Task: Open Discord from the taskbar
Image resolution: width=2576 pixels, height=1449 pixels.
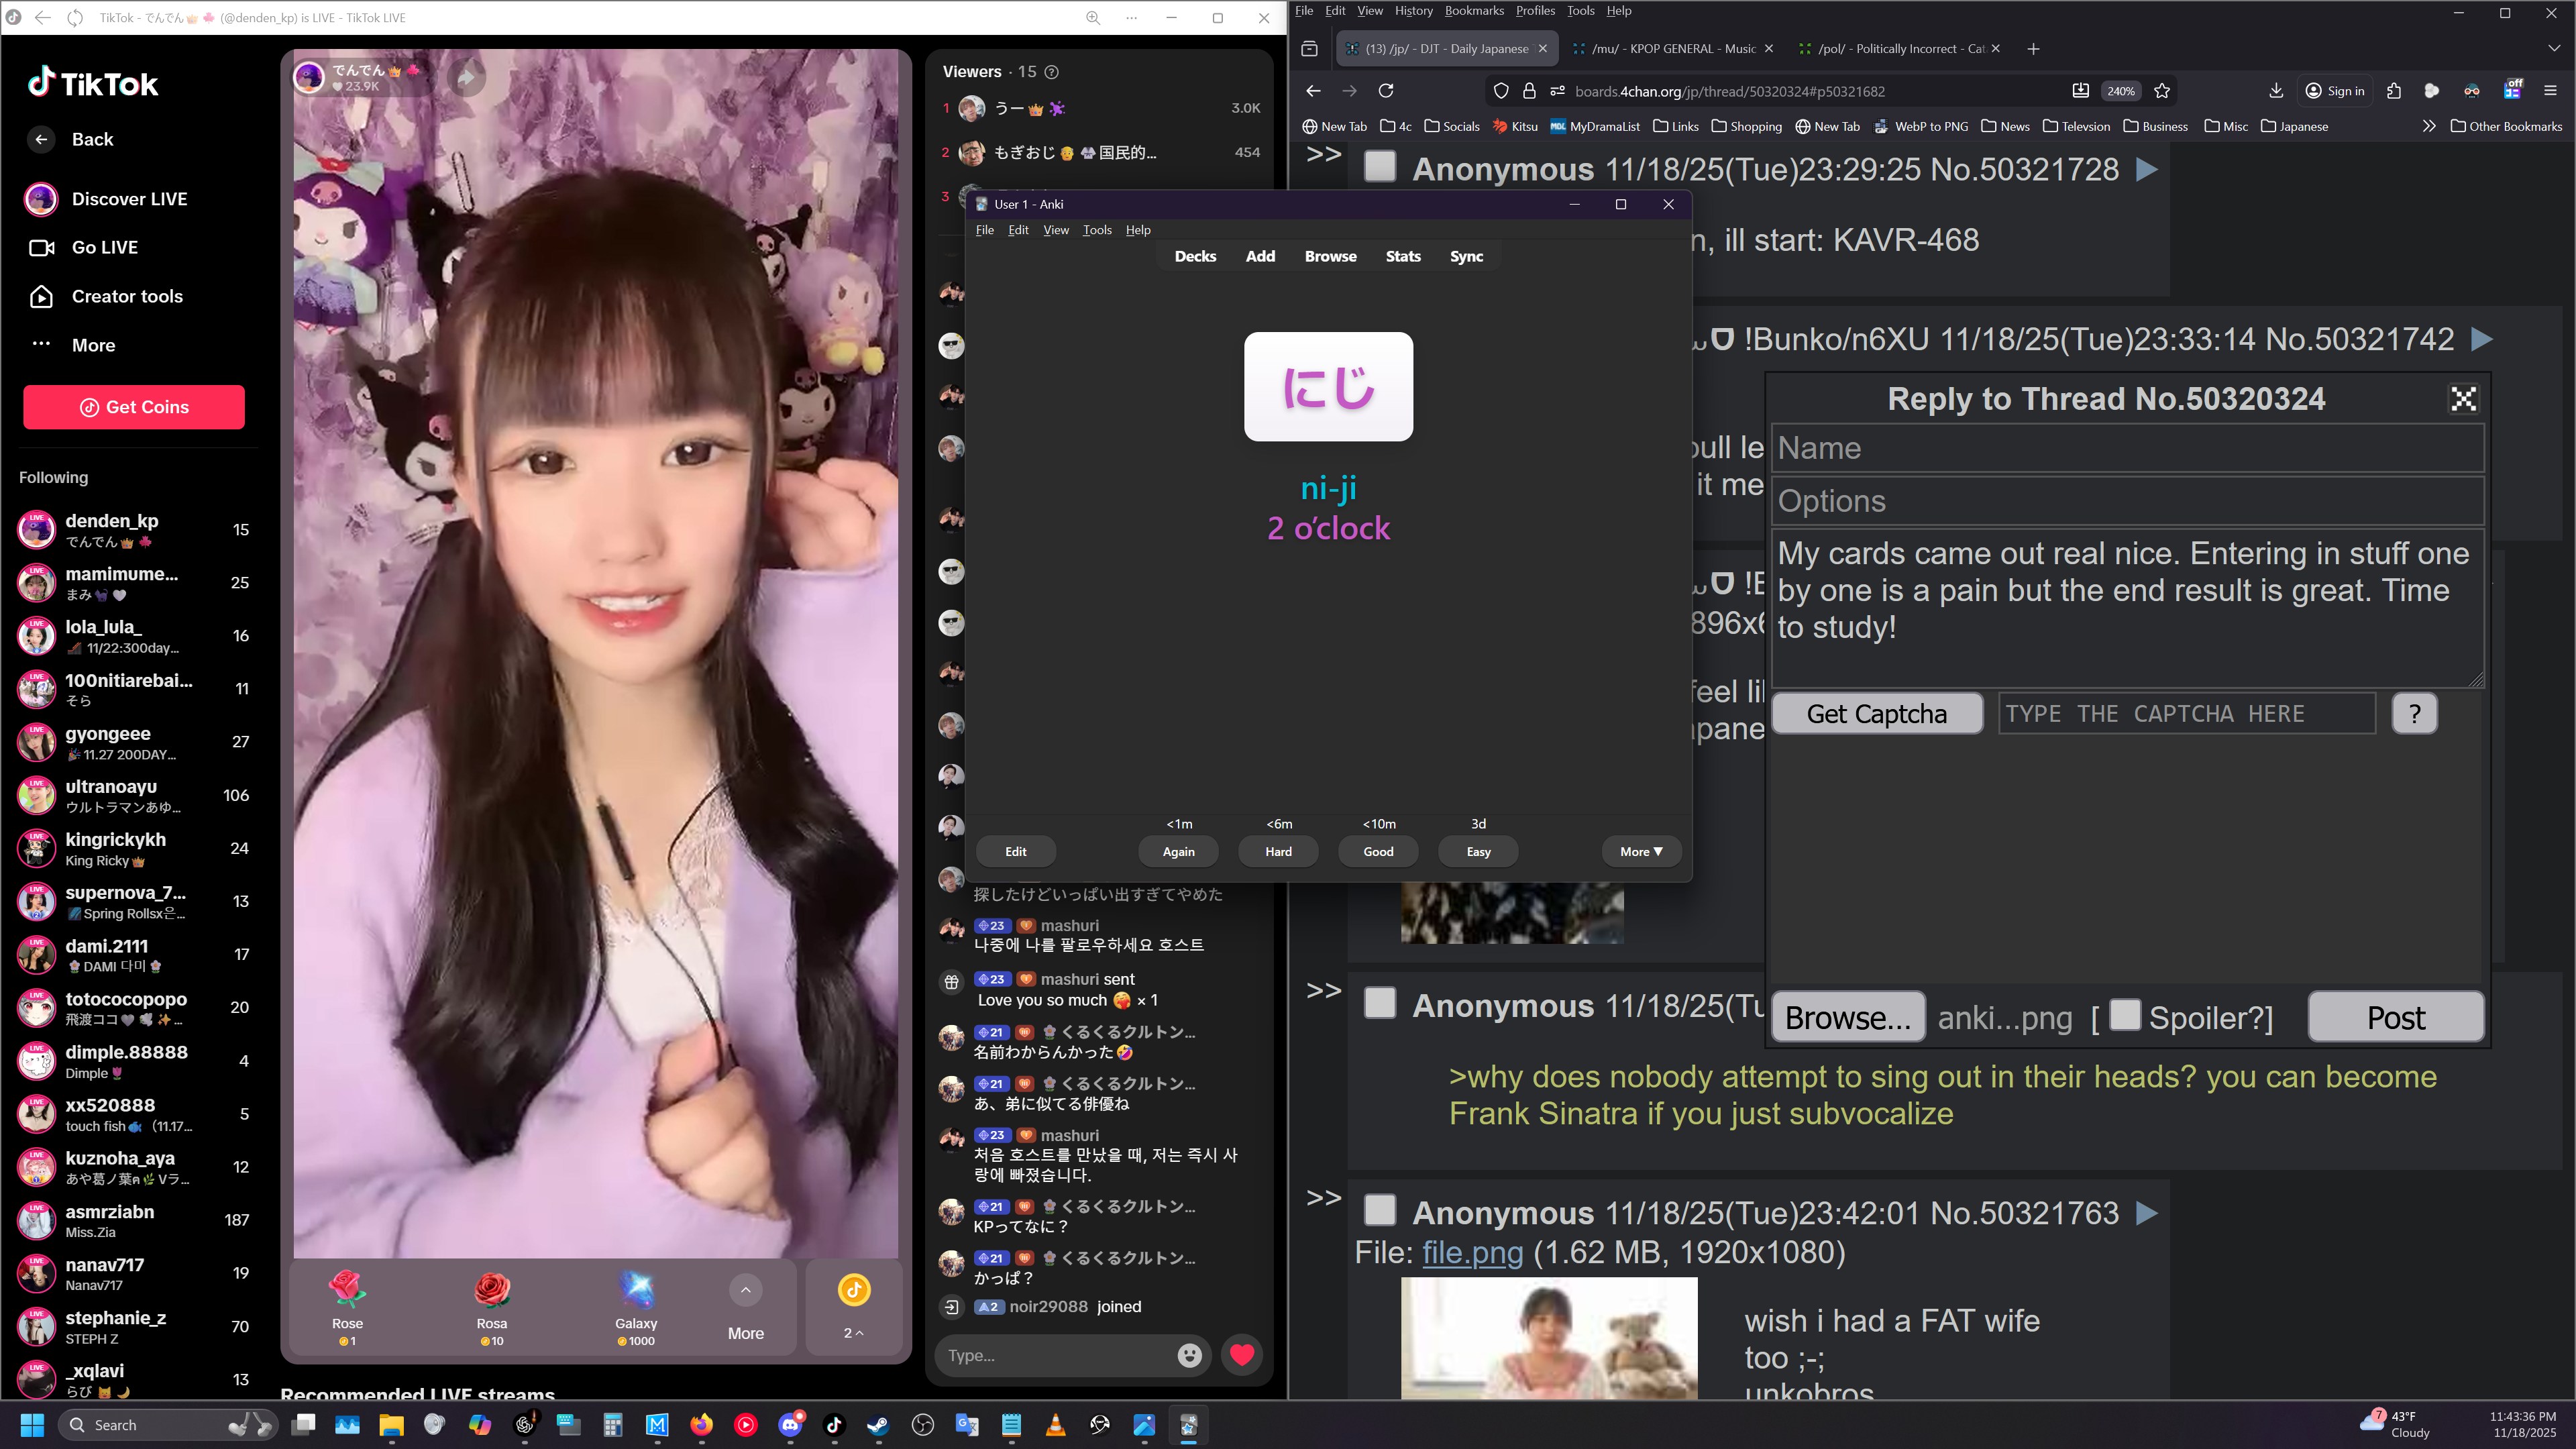Action: (790, 1425)
